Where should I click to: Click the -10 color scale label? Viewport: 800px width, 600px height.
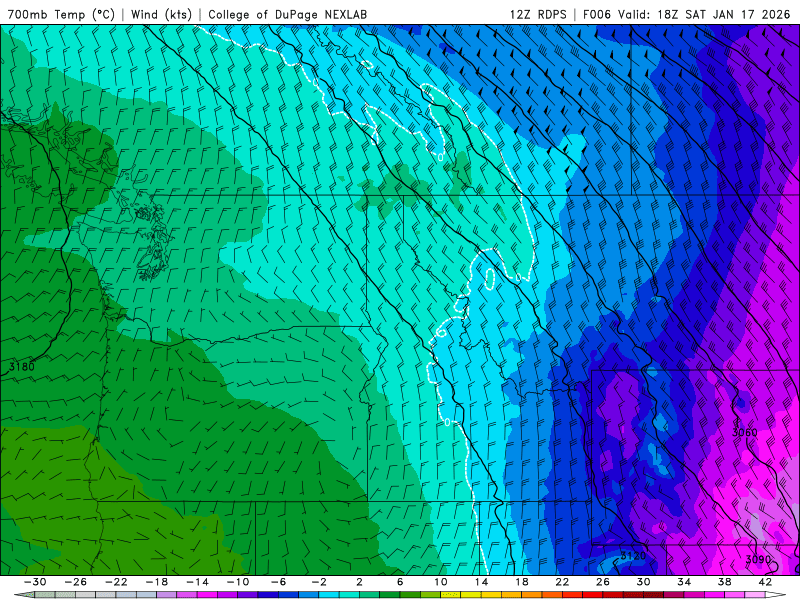click(x=238, y=582)
